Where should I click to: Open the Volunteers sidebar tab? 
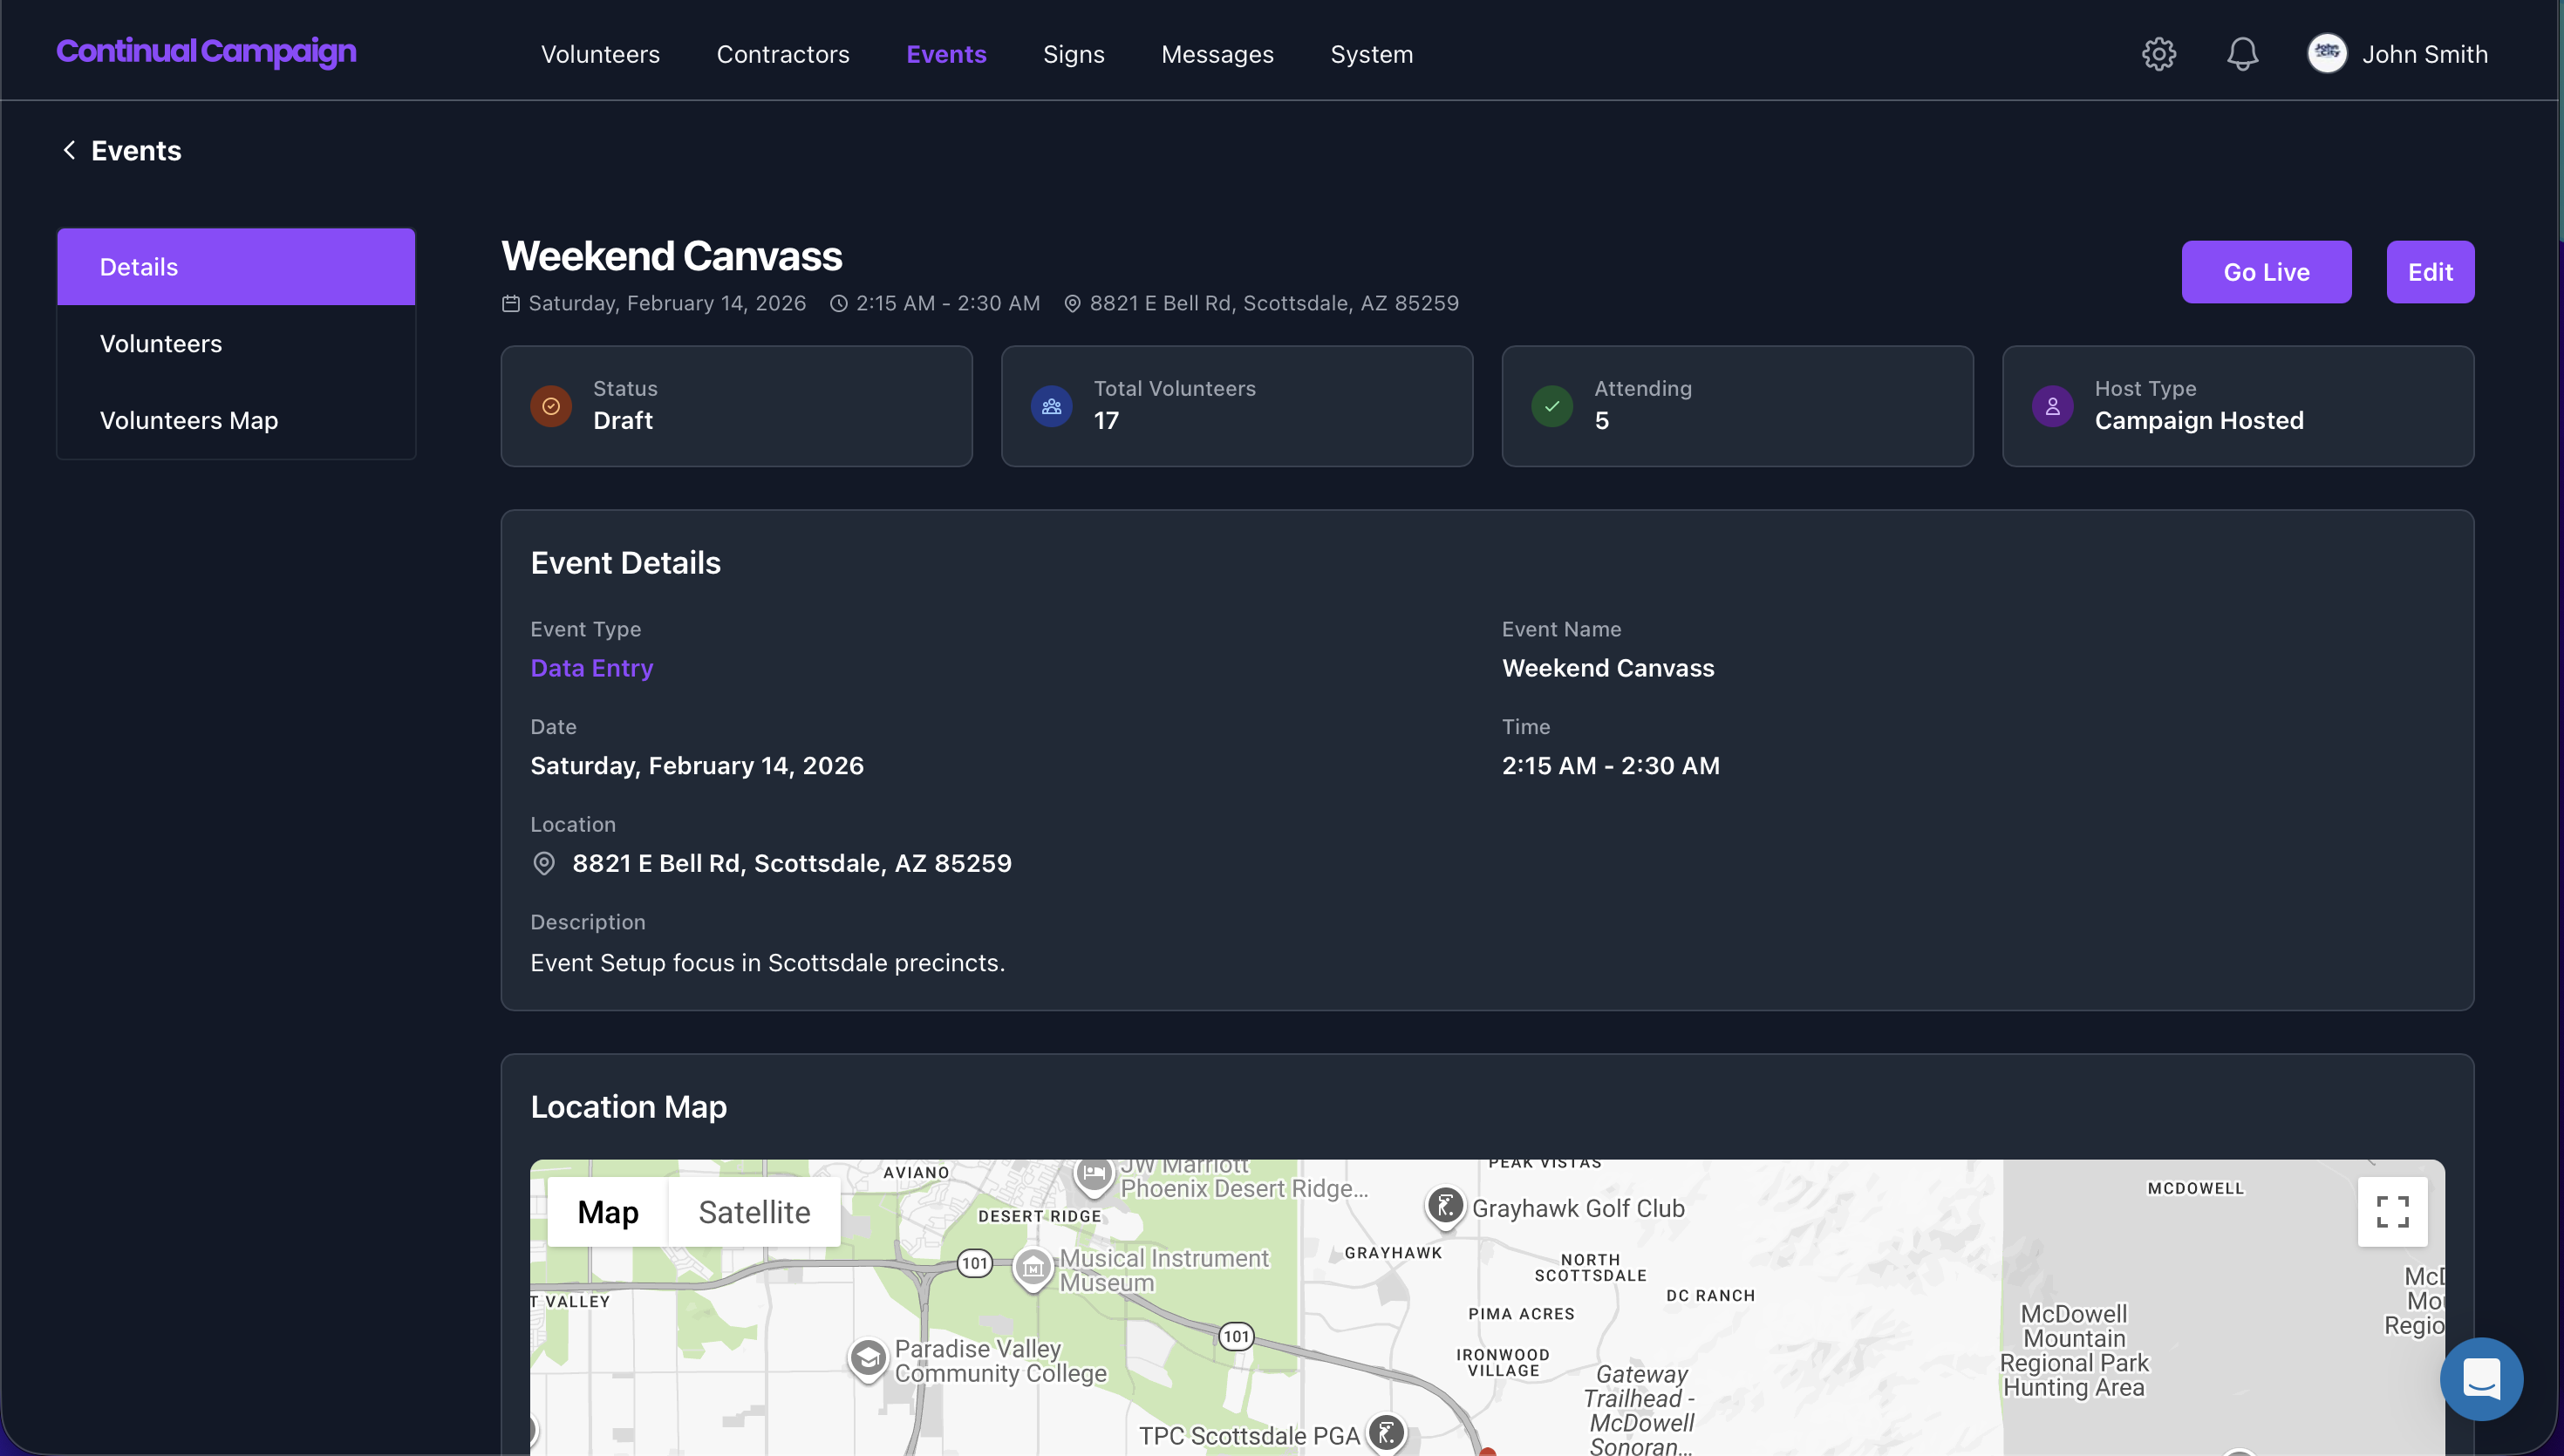coord(161,344)
